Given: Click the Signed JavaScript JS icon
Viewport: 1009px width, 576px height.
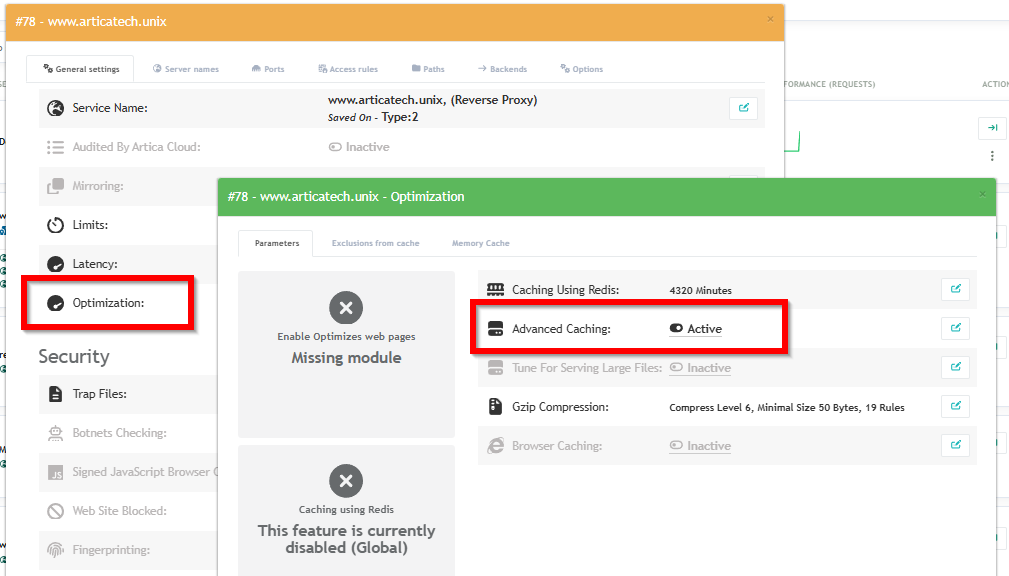Looking at the screenshot, I should [55, 472].
